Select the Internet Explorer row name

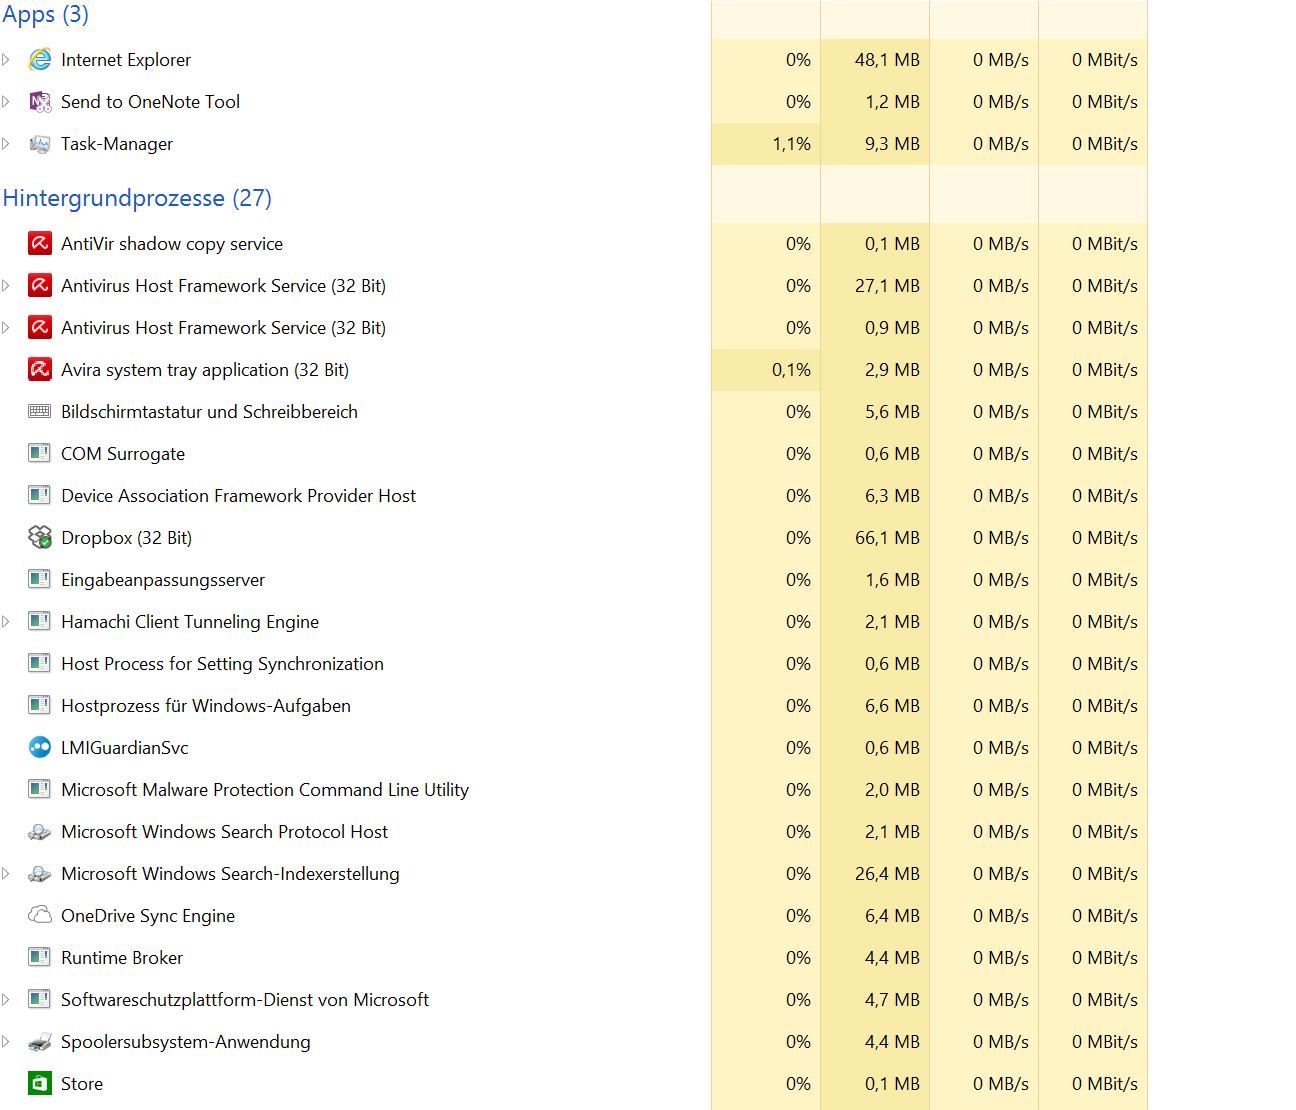[x=126, y=60]
